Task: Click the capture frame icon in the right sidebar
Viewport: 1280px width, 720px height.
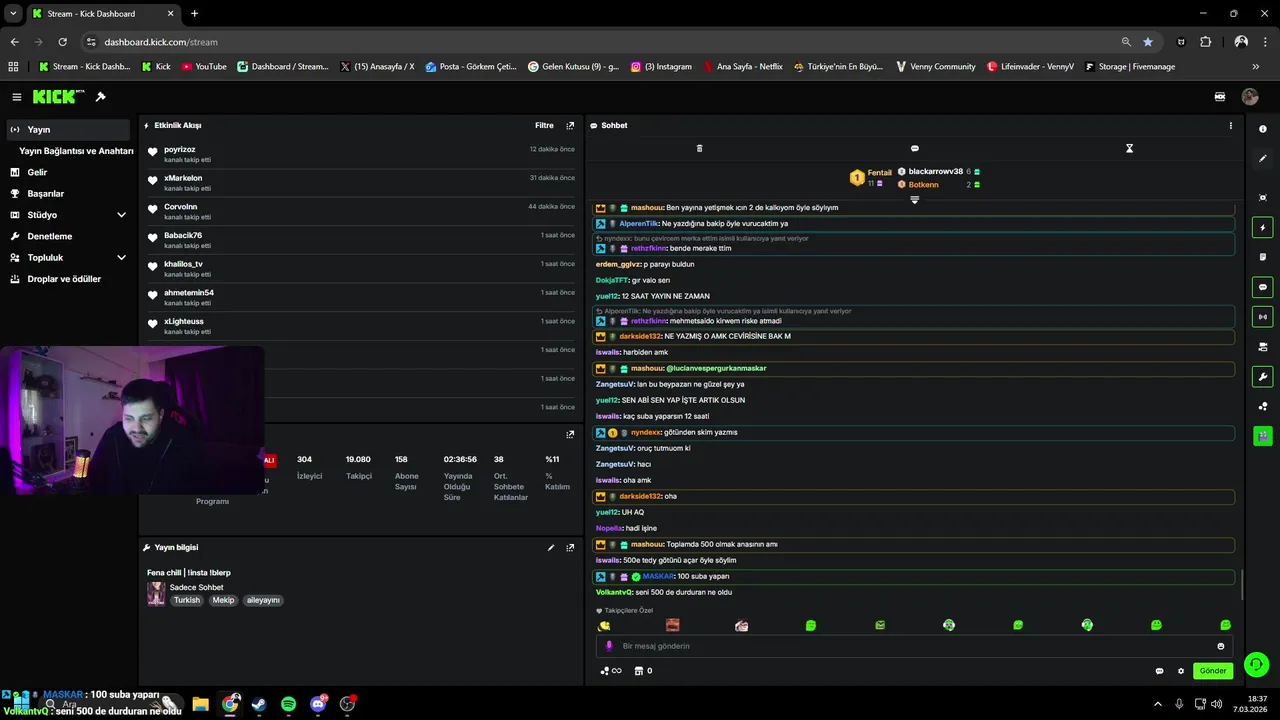Action: point(1262,198)
